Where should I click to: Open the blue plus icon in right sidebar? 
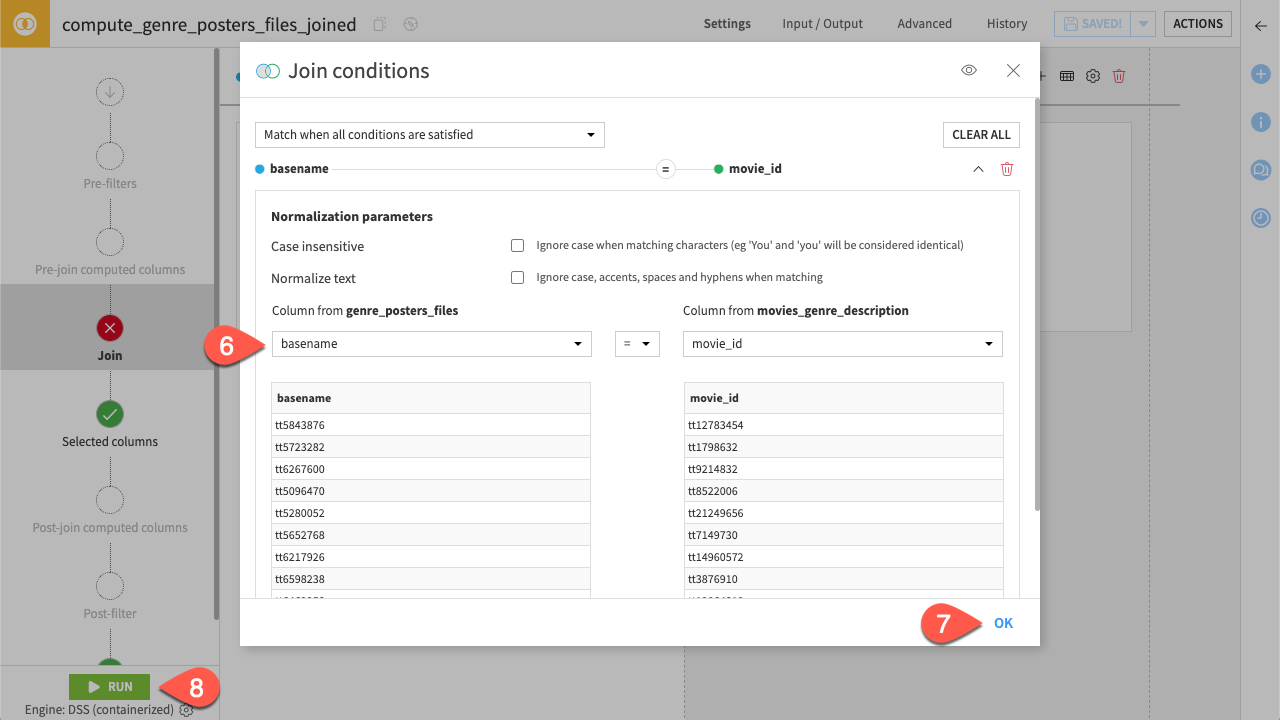coord(1261,74)
